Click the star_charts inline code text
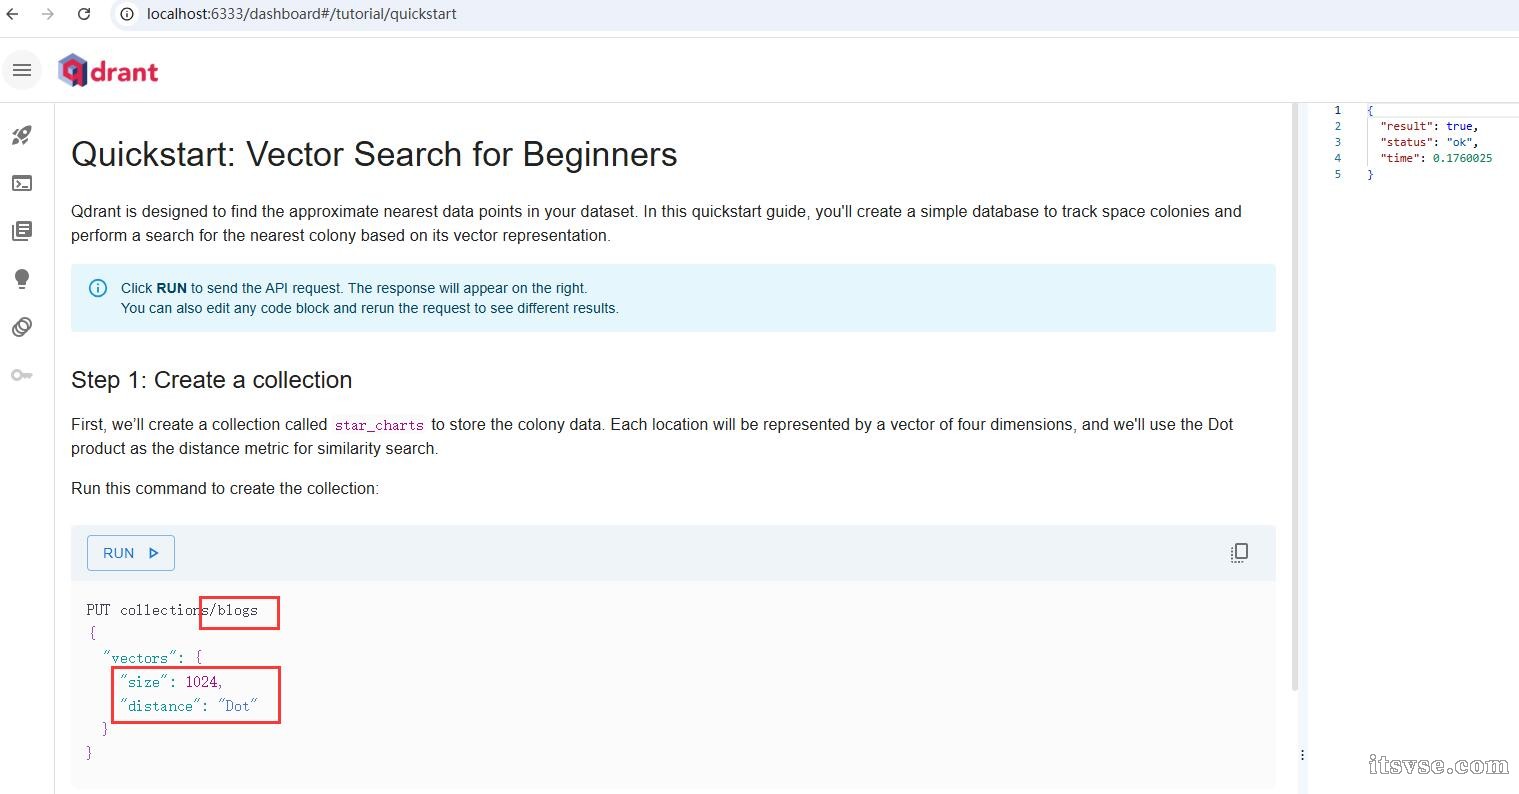This screenshot has height=794, width=1519. [x=379, y=425]
